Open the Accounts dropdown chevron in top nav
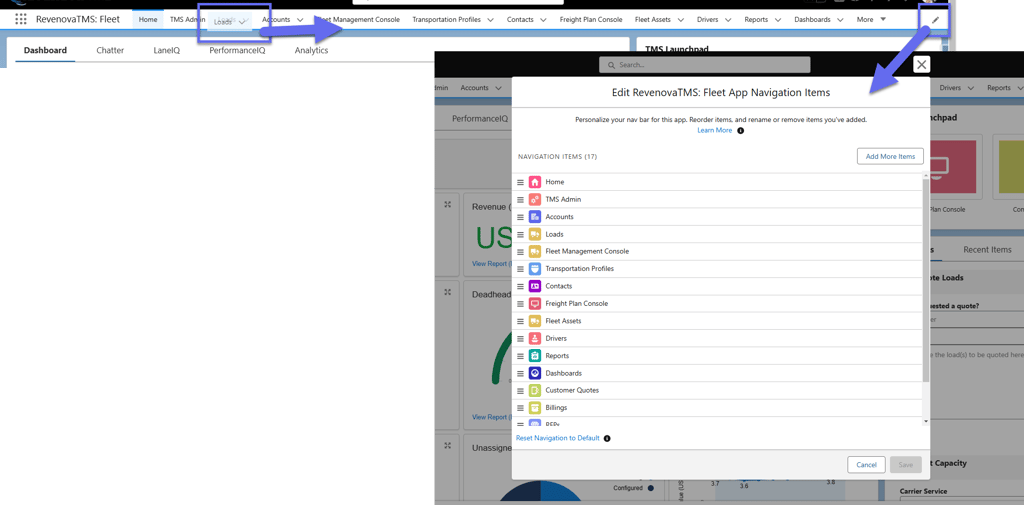Screen dimensions: 1024x505 coord(300,20)
